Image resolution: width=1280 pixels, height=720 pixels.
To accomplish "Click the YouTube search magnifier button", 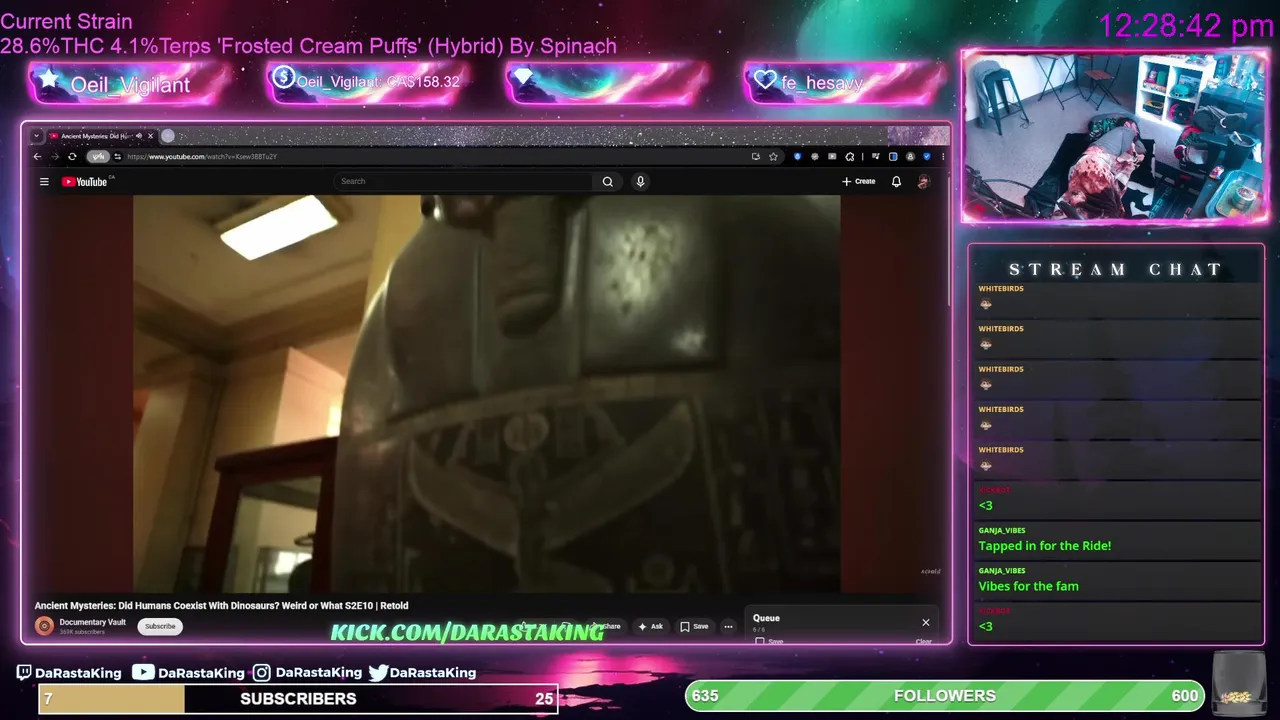I will [607, 181].
